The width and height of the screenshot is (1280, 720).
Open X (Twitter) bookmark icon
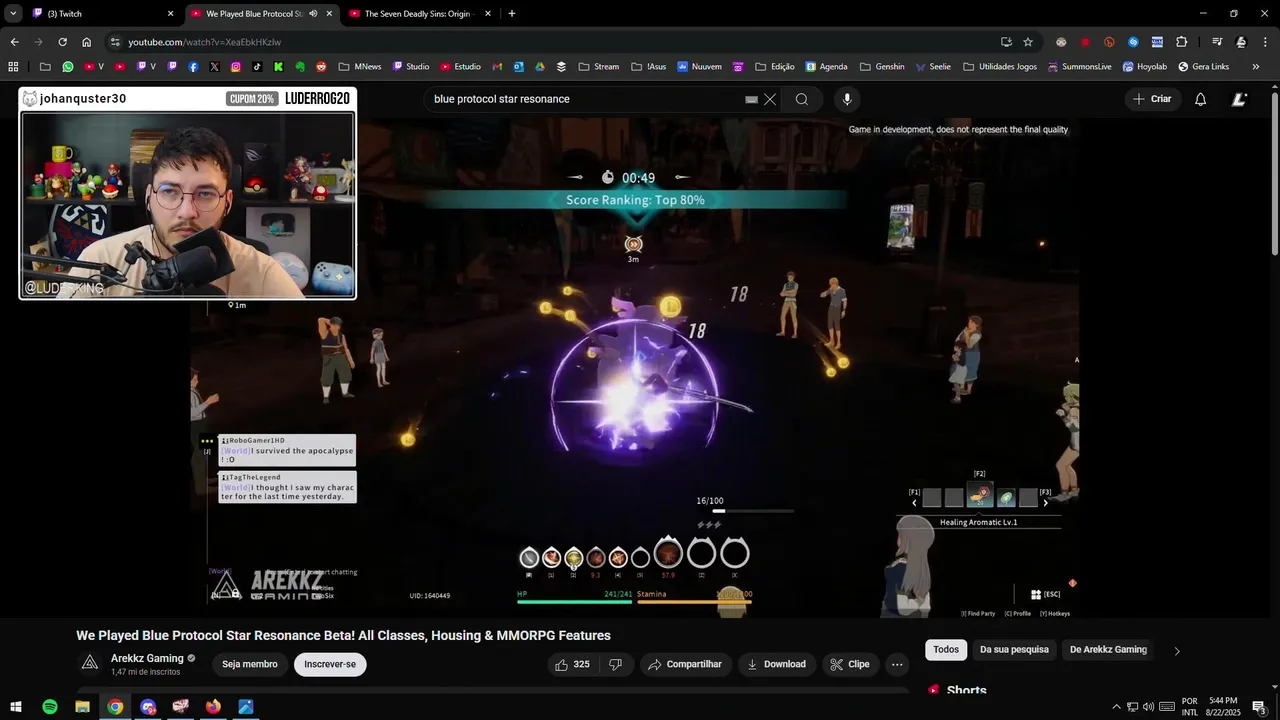[x=215, y=67]
